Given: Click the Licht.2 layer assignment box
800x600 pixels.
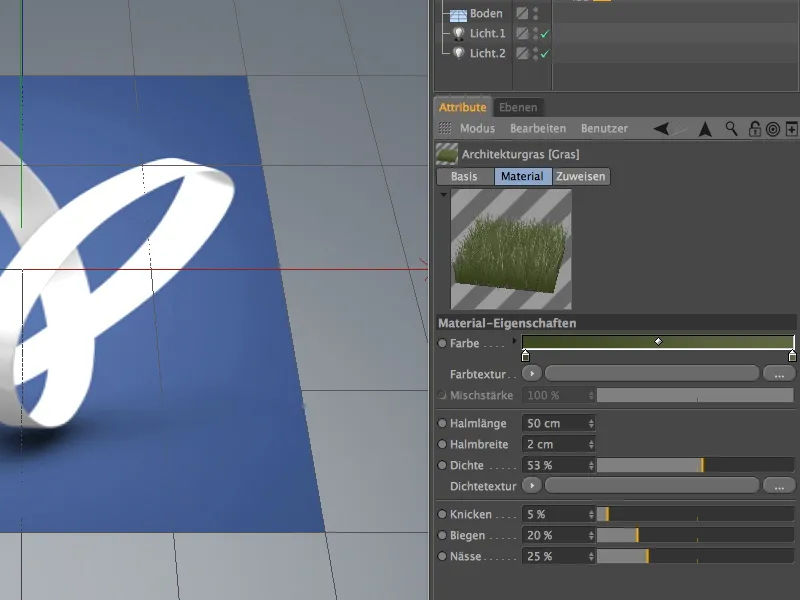Looking at the screenshot, I should tap(522, 53).
